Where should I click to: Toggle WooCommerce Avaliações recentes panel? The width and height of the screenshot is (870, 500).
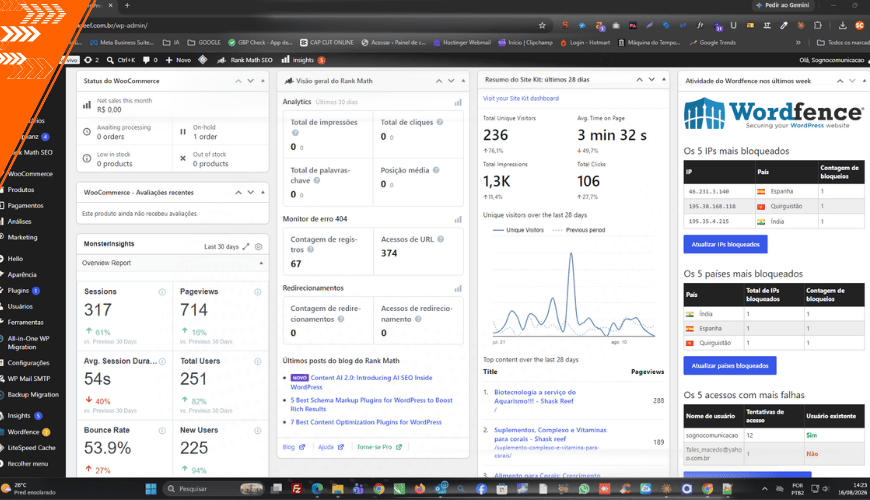(262, 193)
